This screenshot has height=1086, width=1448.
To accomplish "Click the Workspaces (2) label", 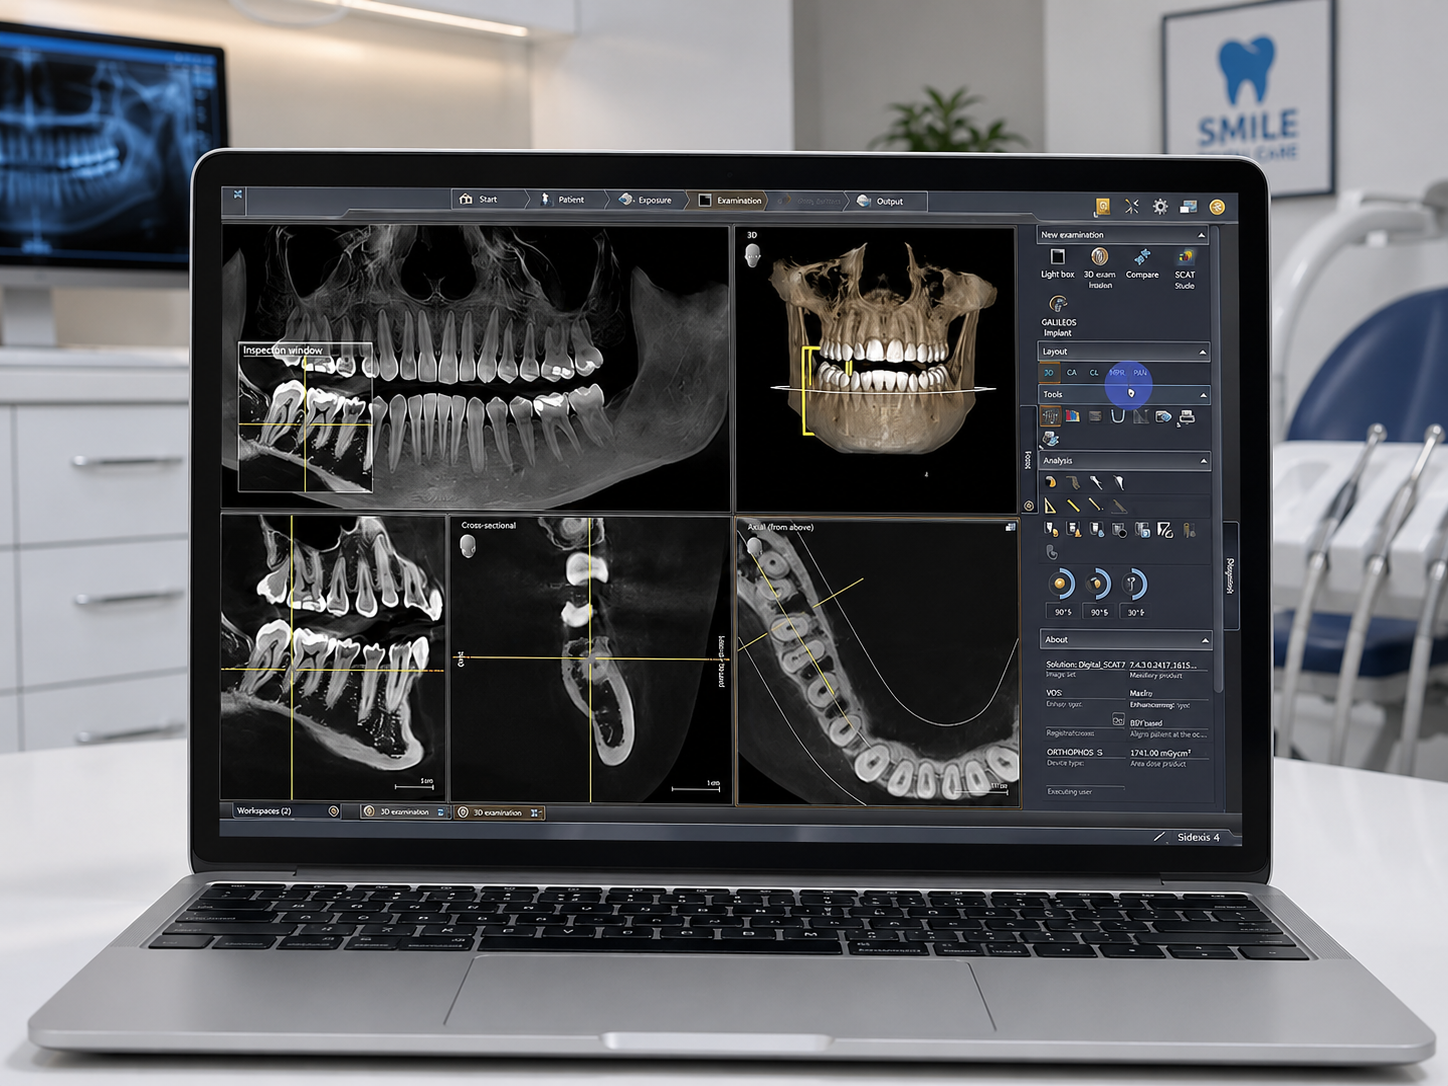I will (264, 811).
